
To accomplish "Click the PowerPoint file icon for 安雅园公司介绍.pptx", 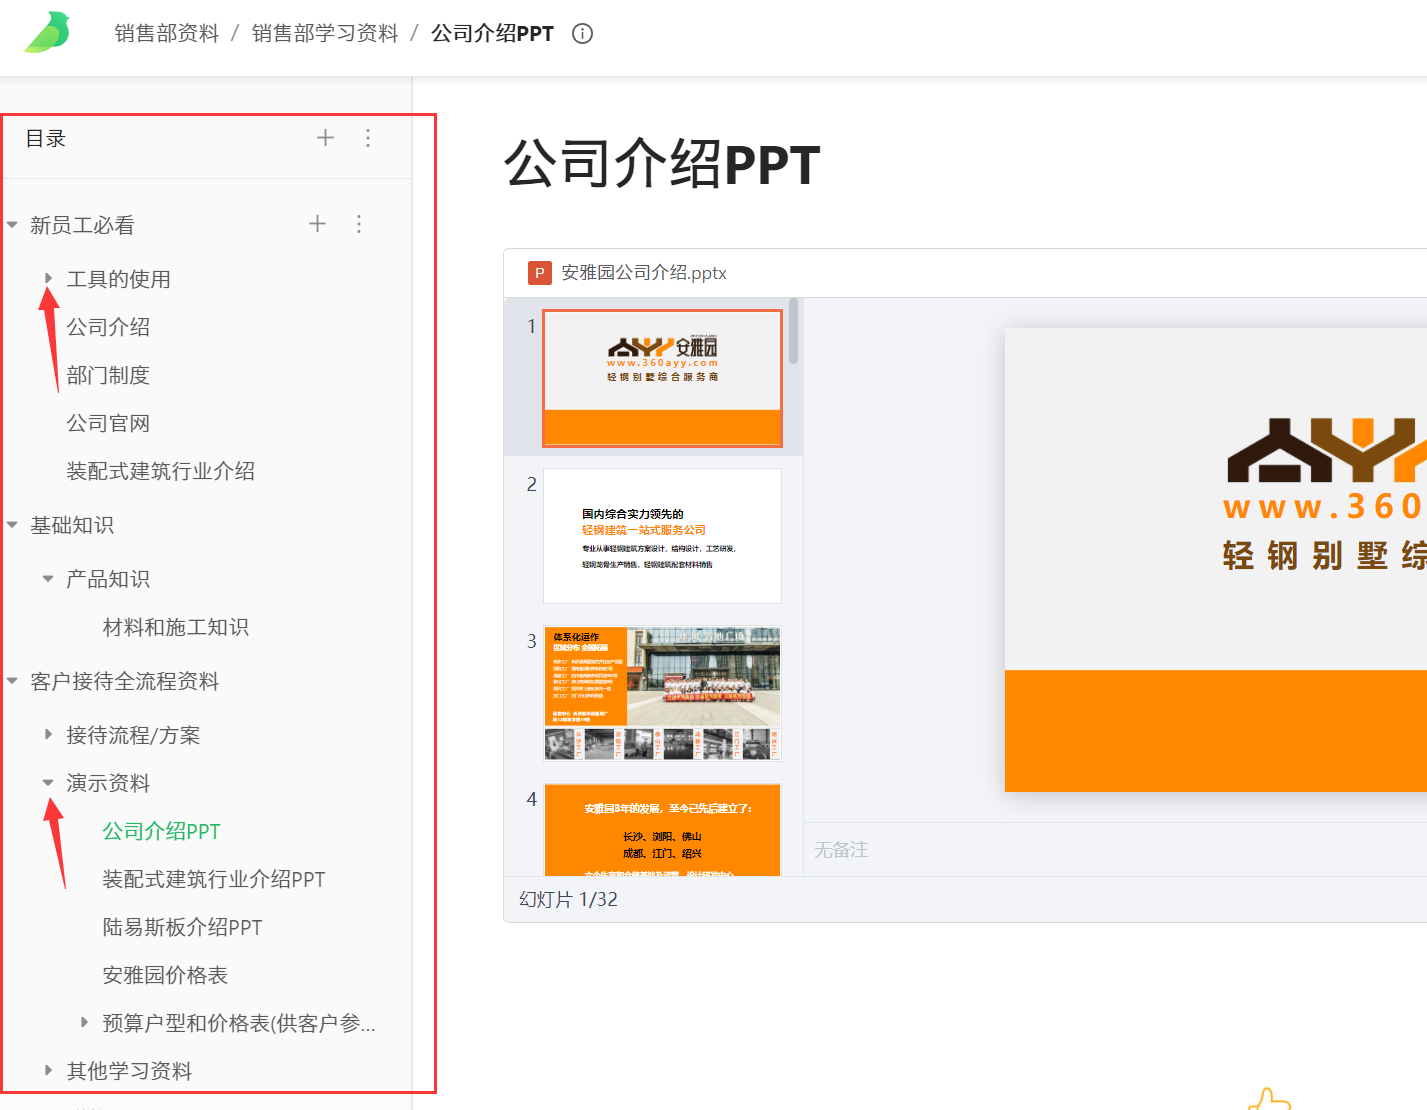I will 540,273.
